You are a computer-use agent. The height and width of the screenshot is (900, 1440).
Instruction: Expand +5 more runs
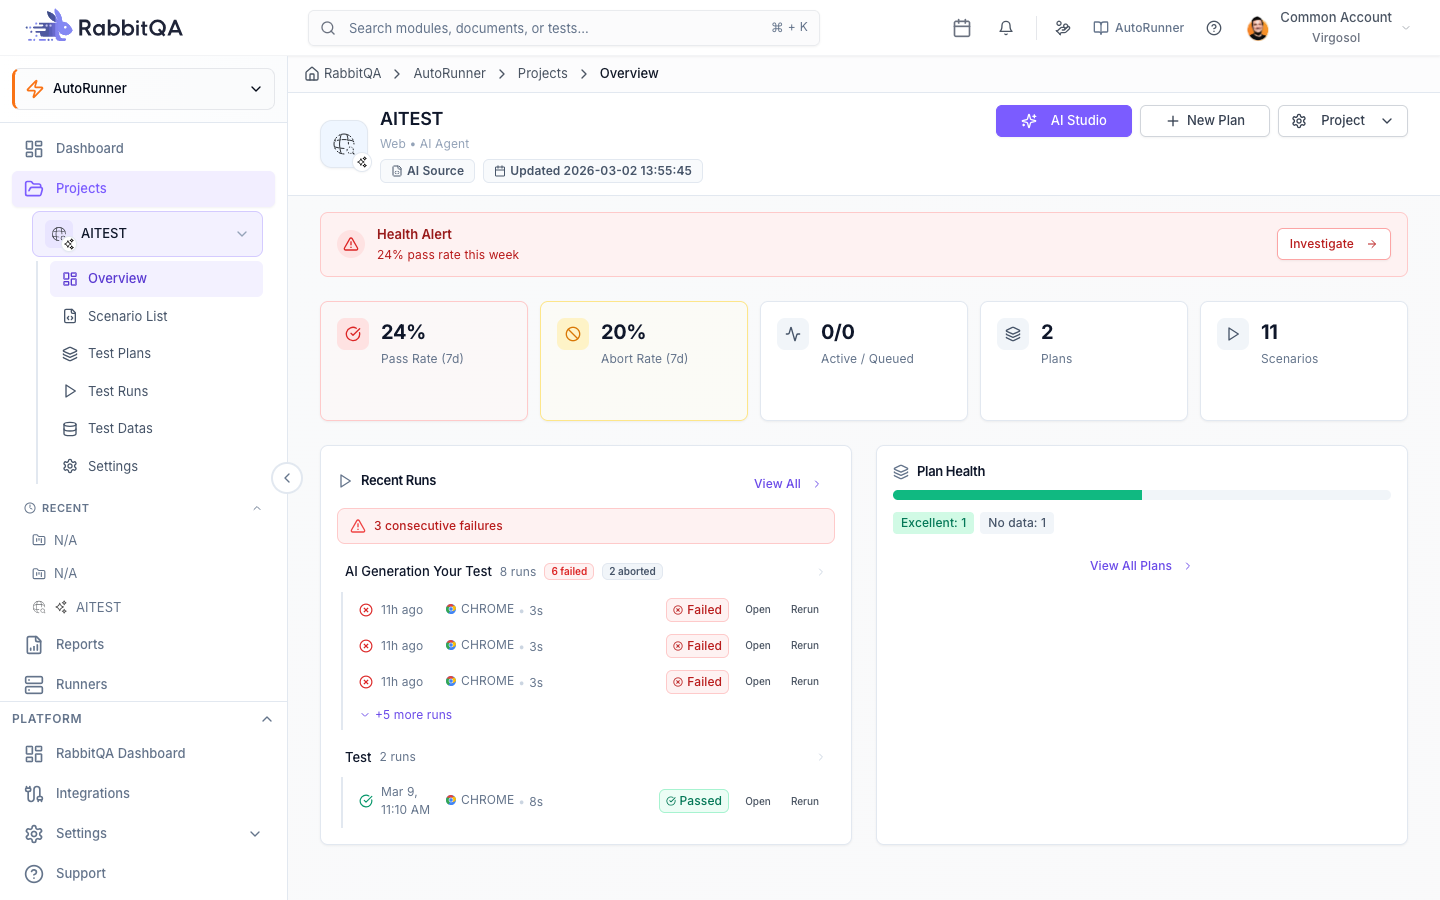coord(406,715)
